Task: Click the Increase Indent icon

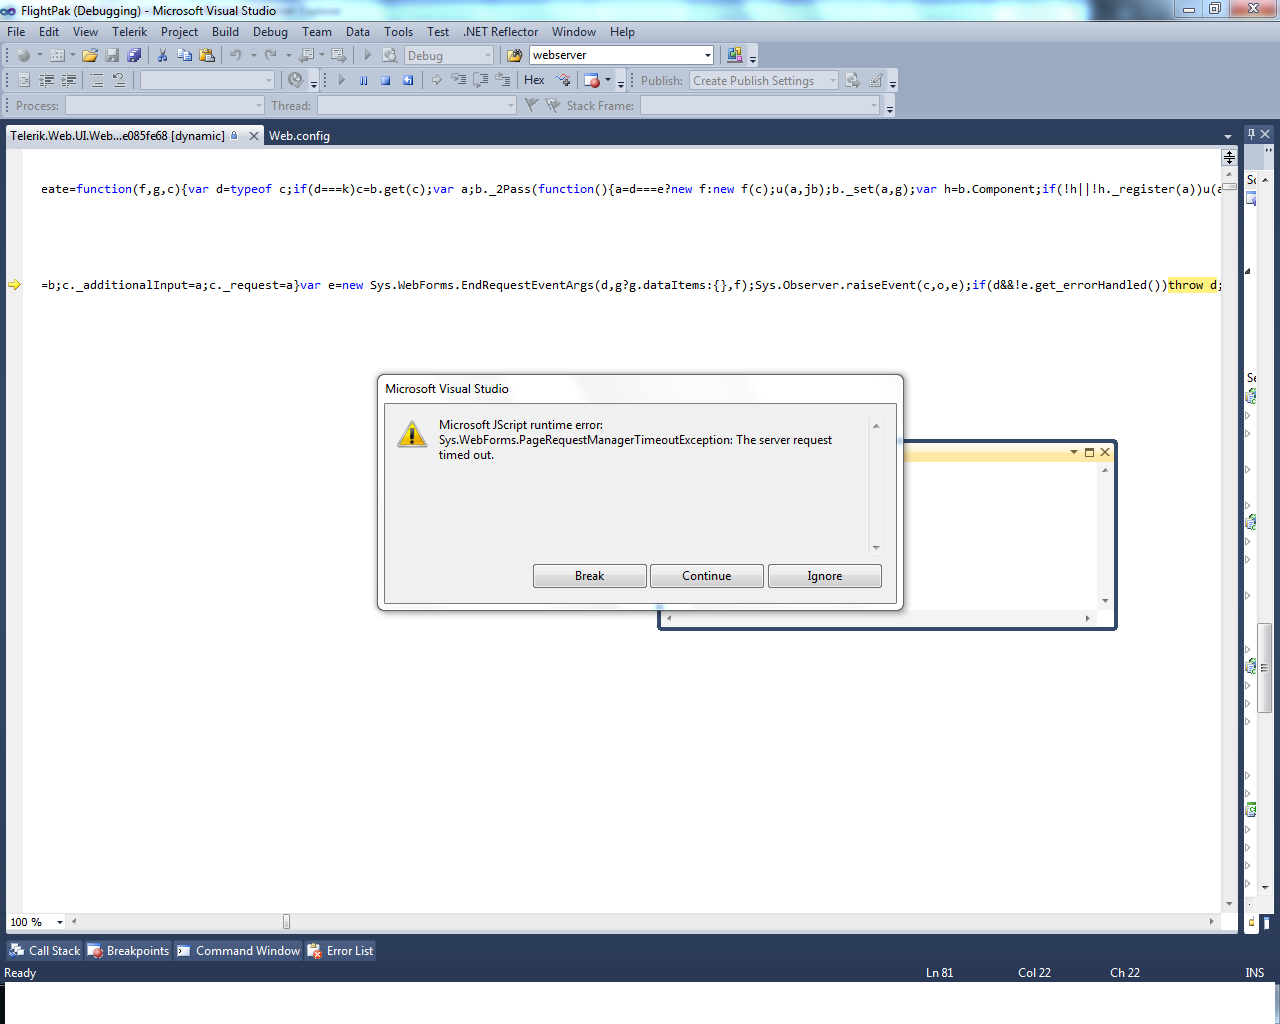Action: tap(69, 81)
